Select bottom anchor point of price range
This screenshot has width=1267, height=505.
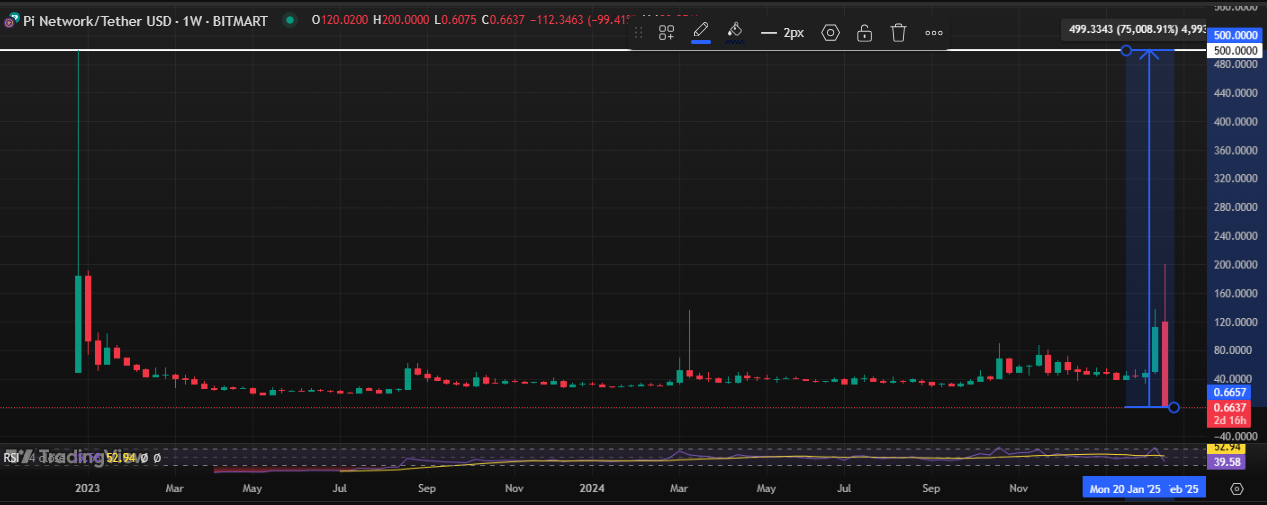pyautogui.click(x=1174, y=407)
